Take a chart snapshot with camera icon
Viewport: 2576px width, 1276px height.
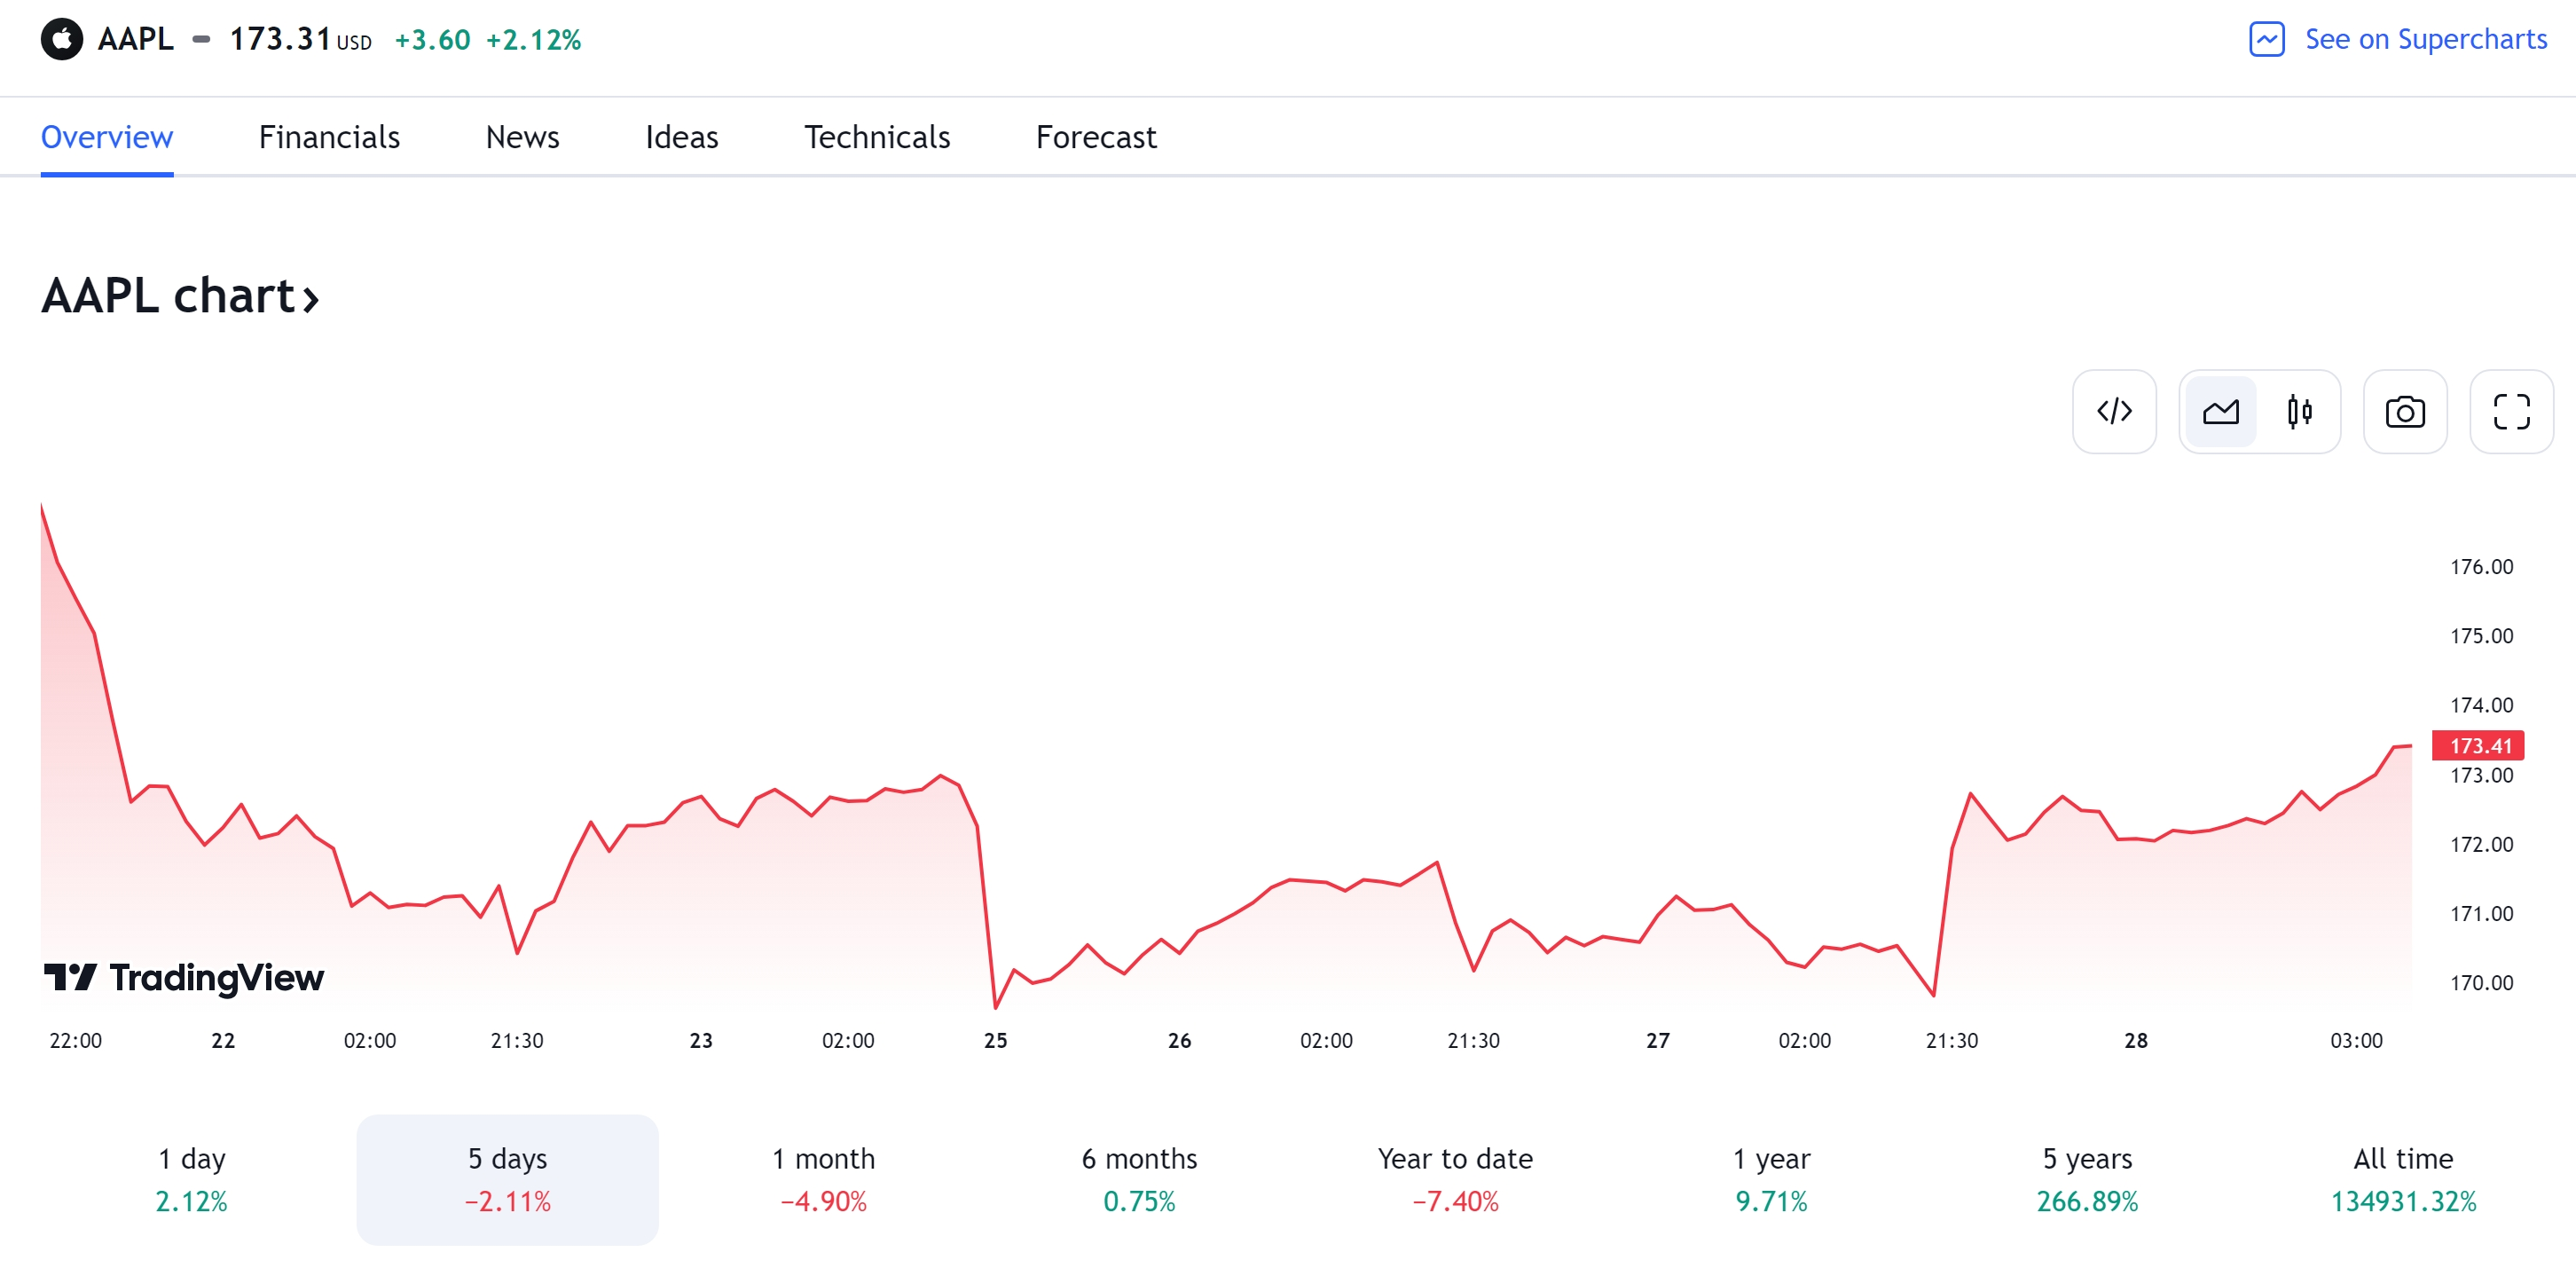(2404, 411)
